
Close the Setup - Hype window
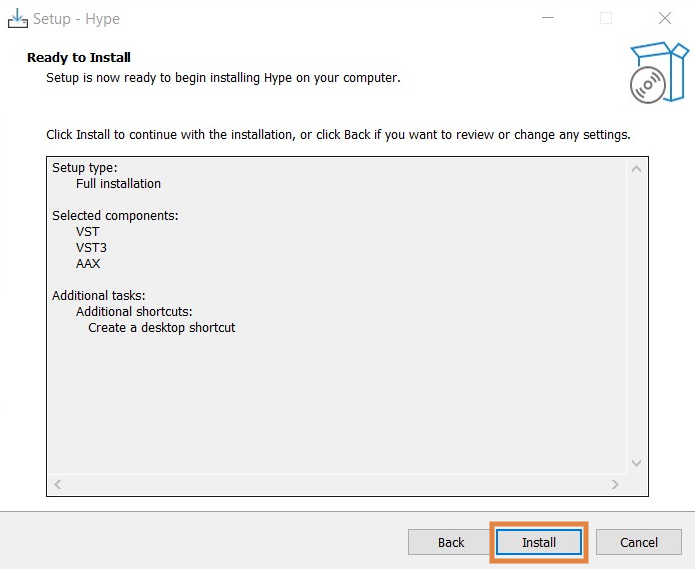pyautogui.click(x=665, y=18)
